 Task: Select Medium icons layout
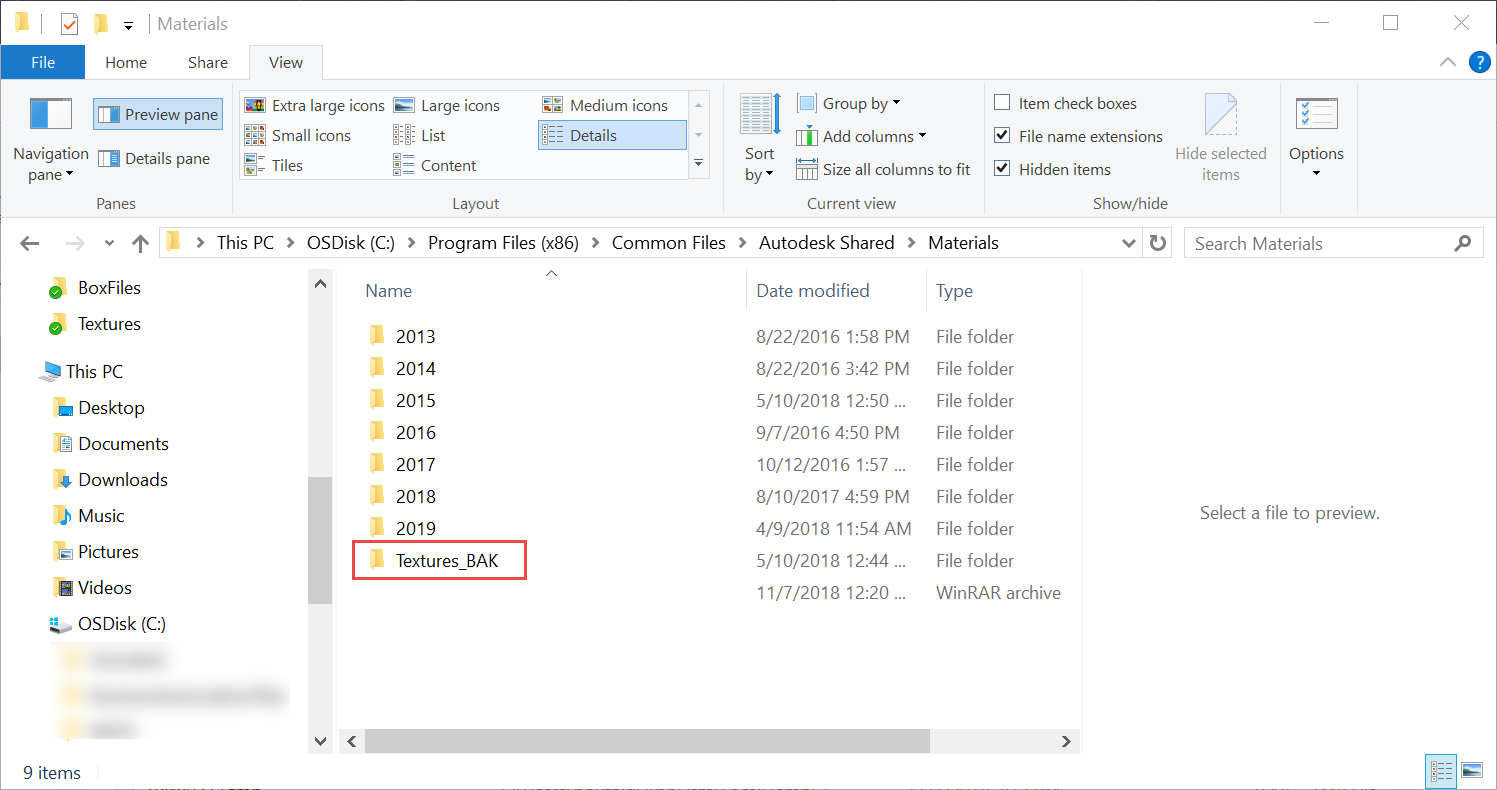coord(606,105)
